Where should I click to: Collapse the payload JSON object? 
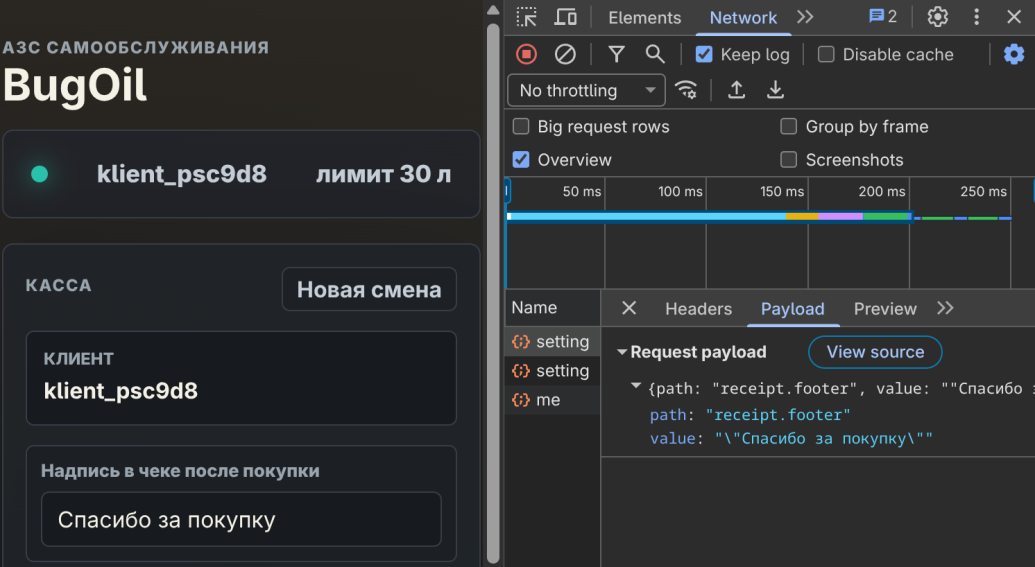click(636, 385)
